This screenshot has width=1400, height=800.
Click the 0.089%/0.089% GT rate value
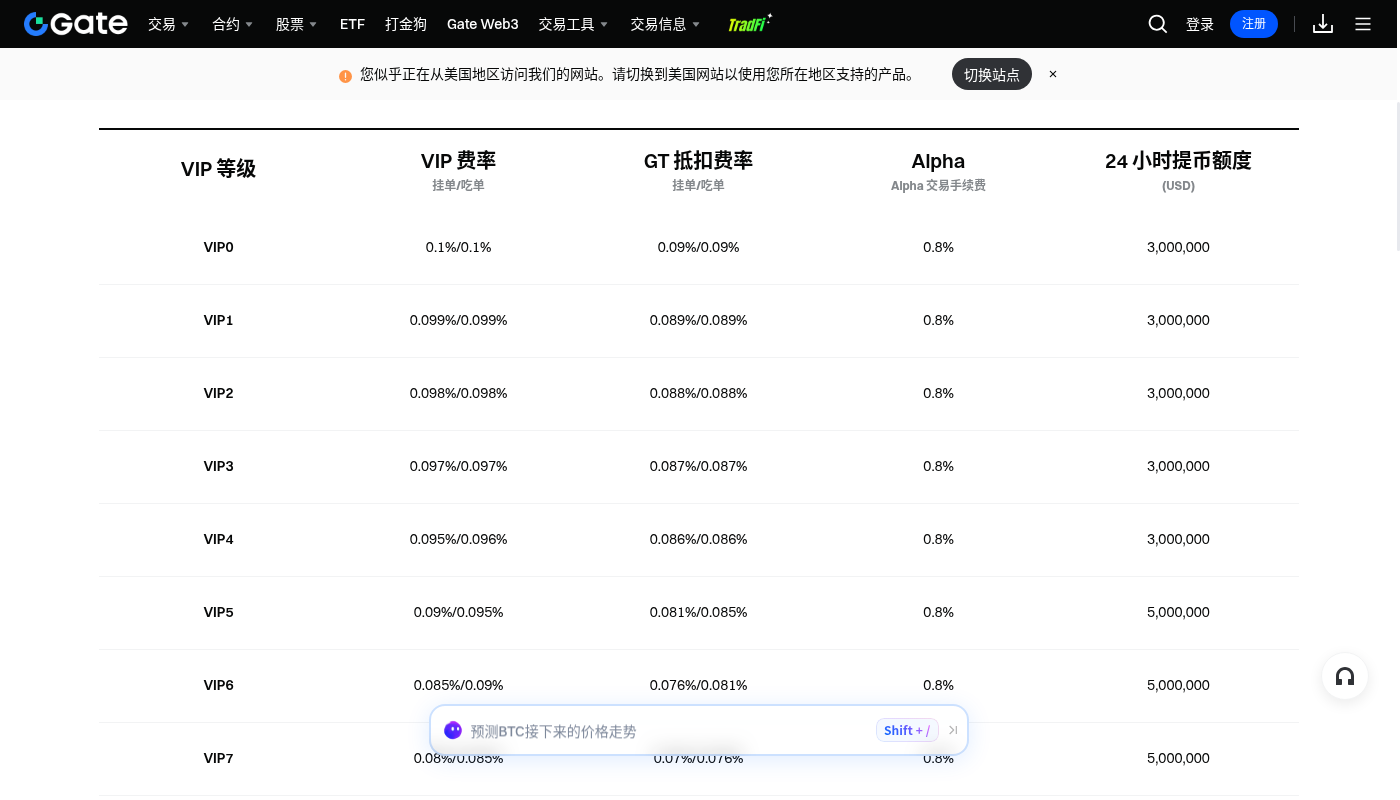coord(698,320)
